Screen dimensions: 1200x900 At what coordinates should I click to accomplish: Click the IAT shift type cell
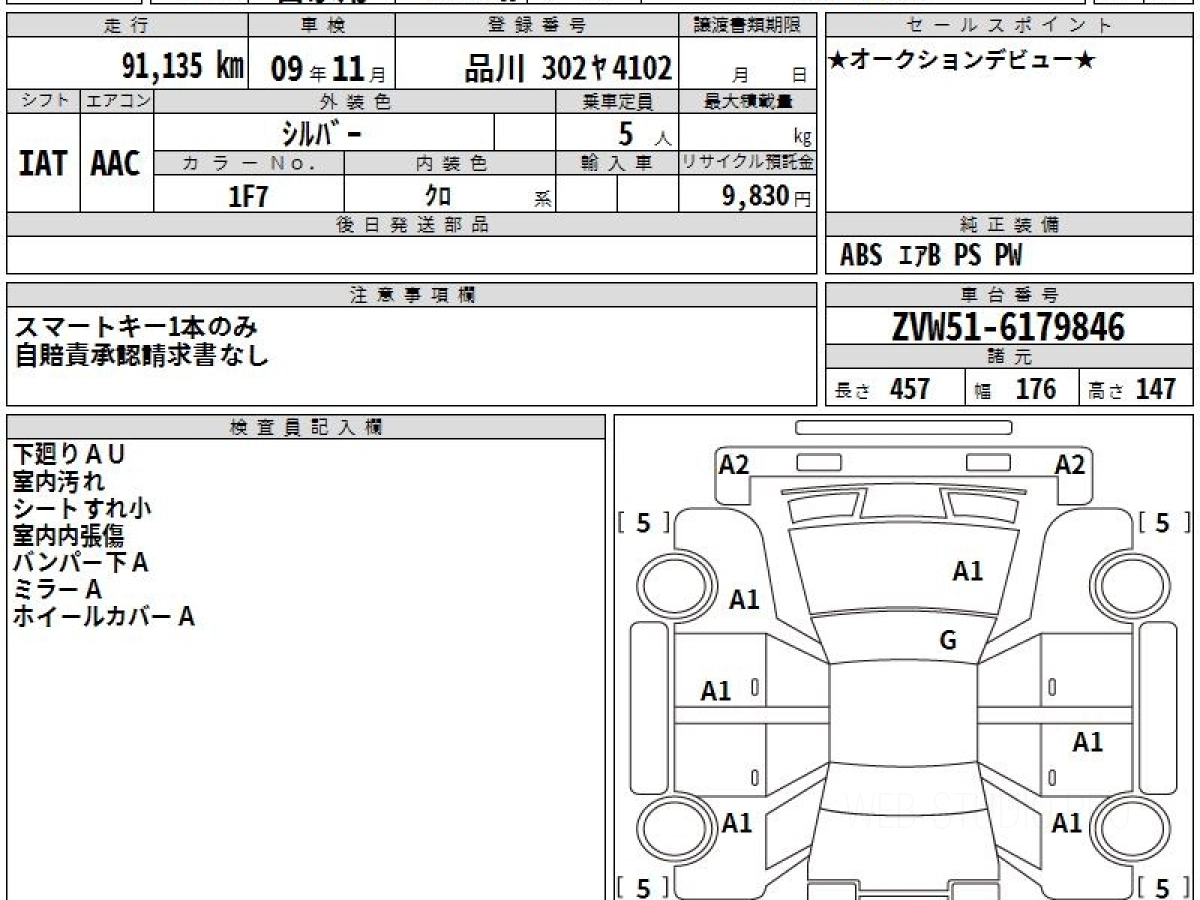tap(43, 164)
